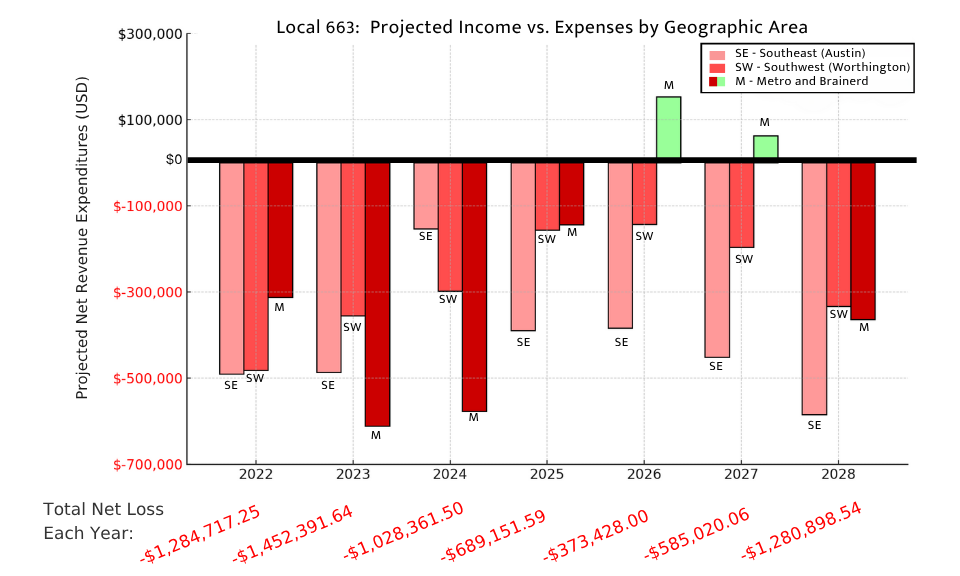Click the y-axis title "Projected Net Revenue Expenditures"
Image resolution: width=960 pixels, height=576 pixels.
tap(83, 237)
